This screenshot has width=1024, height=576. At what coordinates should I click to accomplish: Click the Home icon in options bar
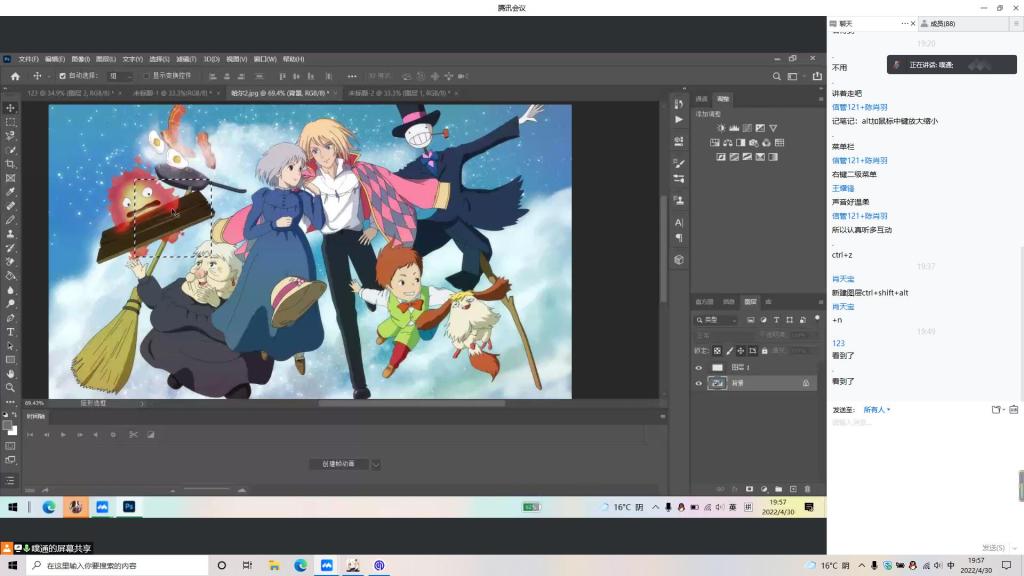tap(15, 76)
